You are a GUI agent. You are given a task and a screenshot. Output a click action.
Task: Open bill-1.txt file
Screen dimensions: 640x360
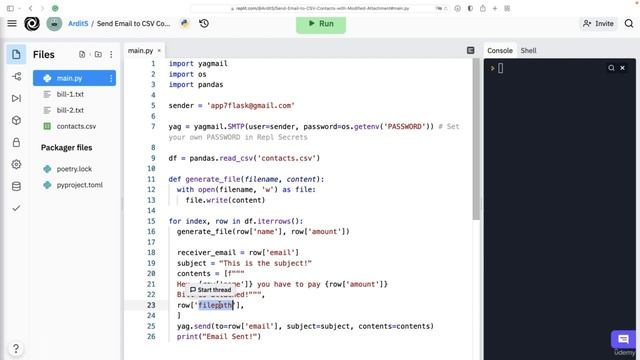(x=70, y=94)
